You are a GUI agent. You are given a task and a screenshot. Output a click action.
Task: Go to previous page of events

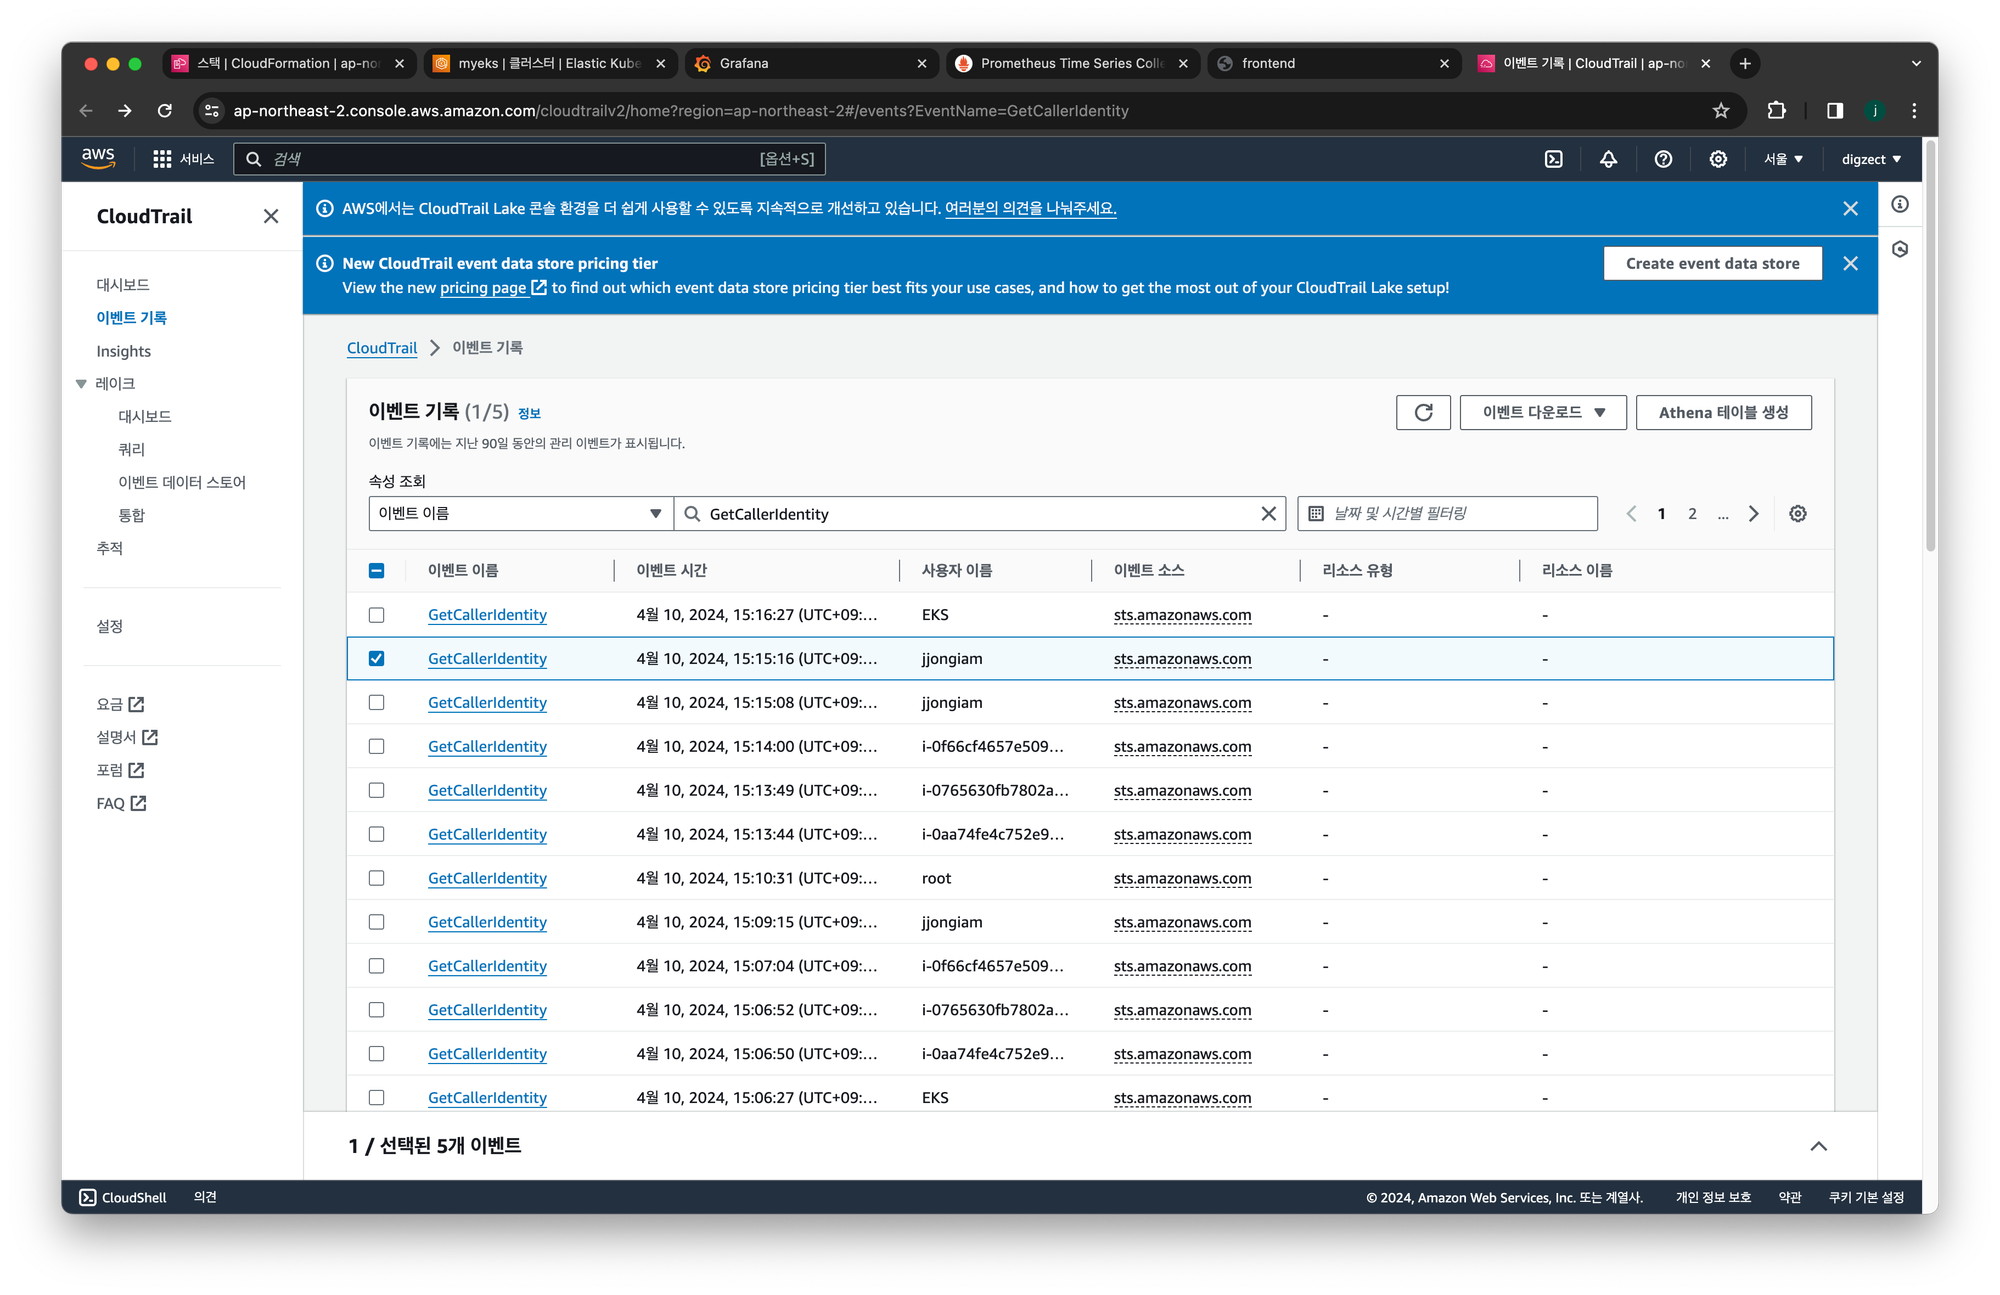click(1631, 513)
